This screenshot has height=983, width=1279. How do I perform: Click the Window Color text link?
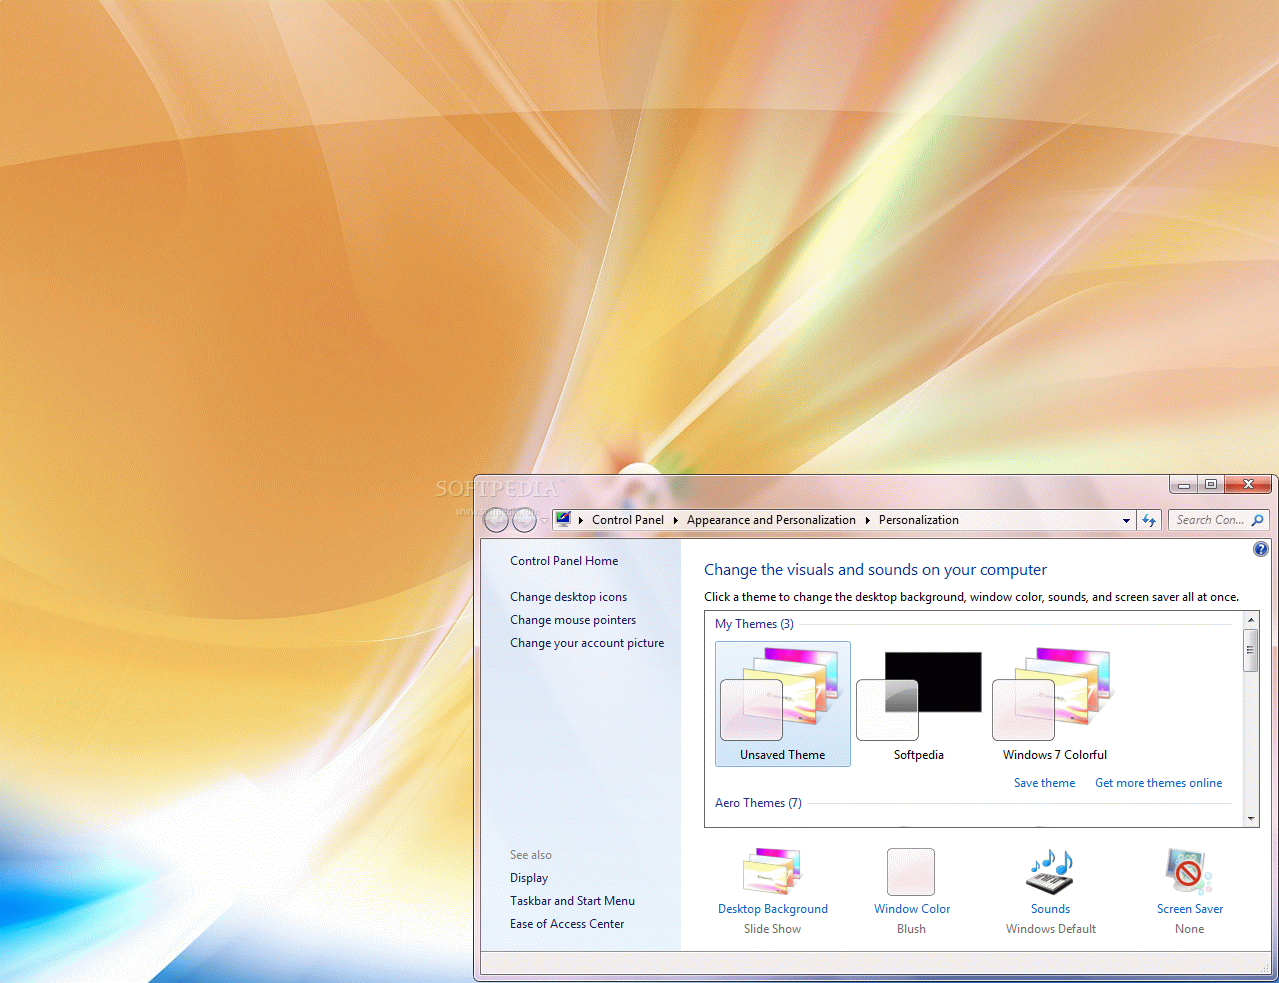912,909
